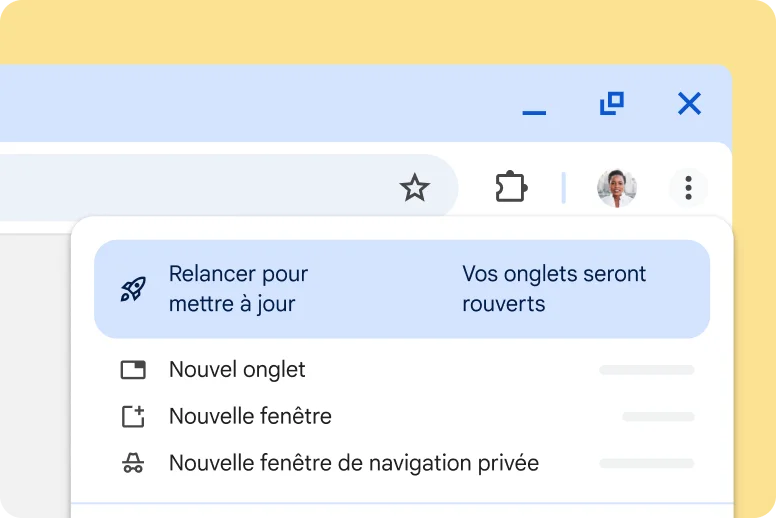
Task: Open the Extensions puzzle icon
Action: (511, 187)
